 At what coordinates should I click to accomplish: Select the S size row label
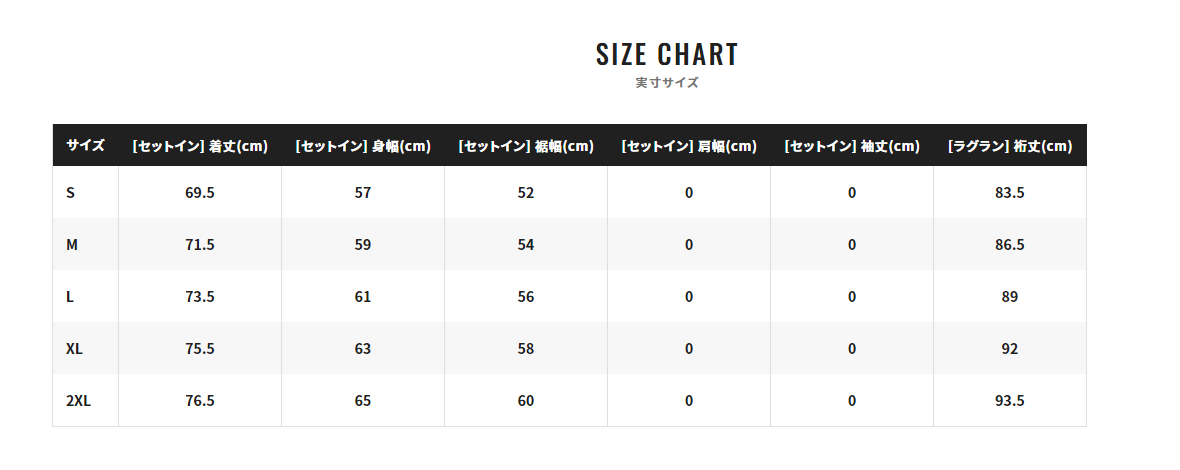pos(70,193)
